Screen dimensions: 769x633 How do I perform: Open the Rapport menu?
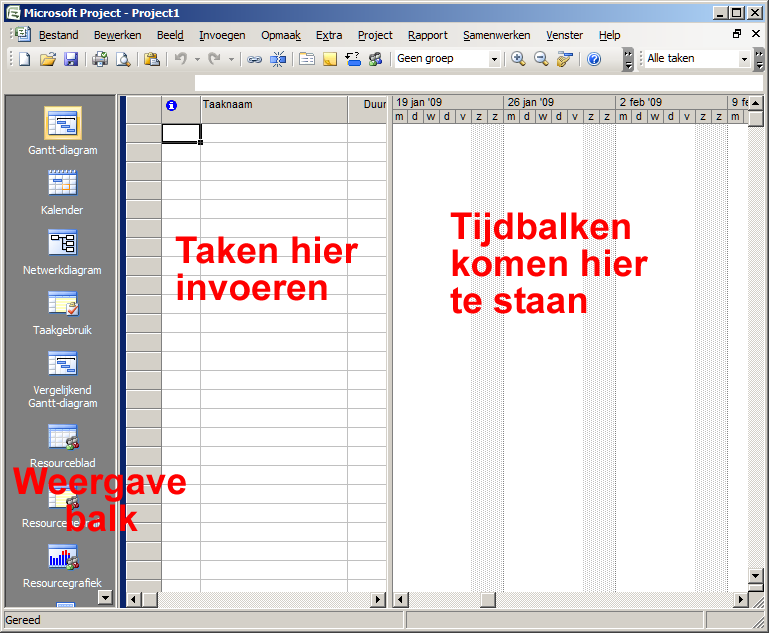point(428,35)
